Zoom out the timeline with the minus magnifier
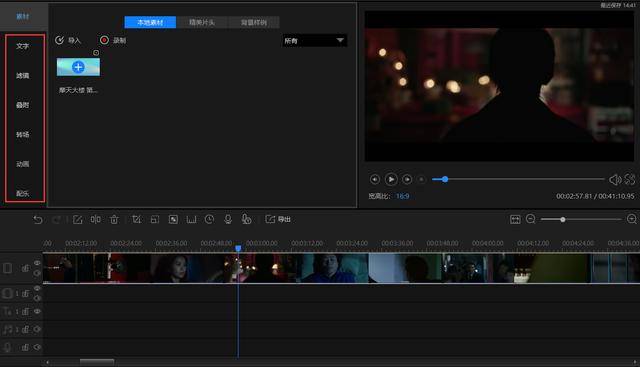Image resolution: width=640 pixels, height=367 pixels. [x=531, y=219]
